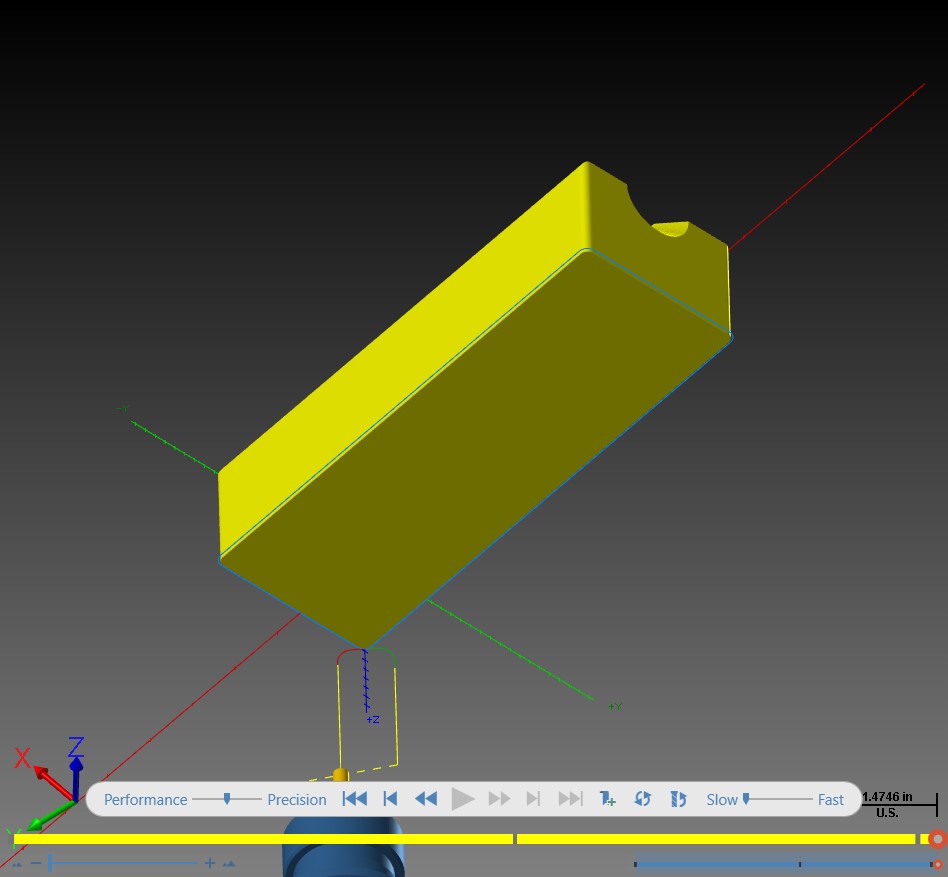The image size is (948, 877).
Task: Click the fast-forward double-arrow button
Action: (x=499, y=799)
